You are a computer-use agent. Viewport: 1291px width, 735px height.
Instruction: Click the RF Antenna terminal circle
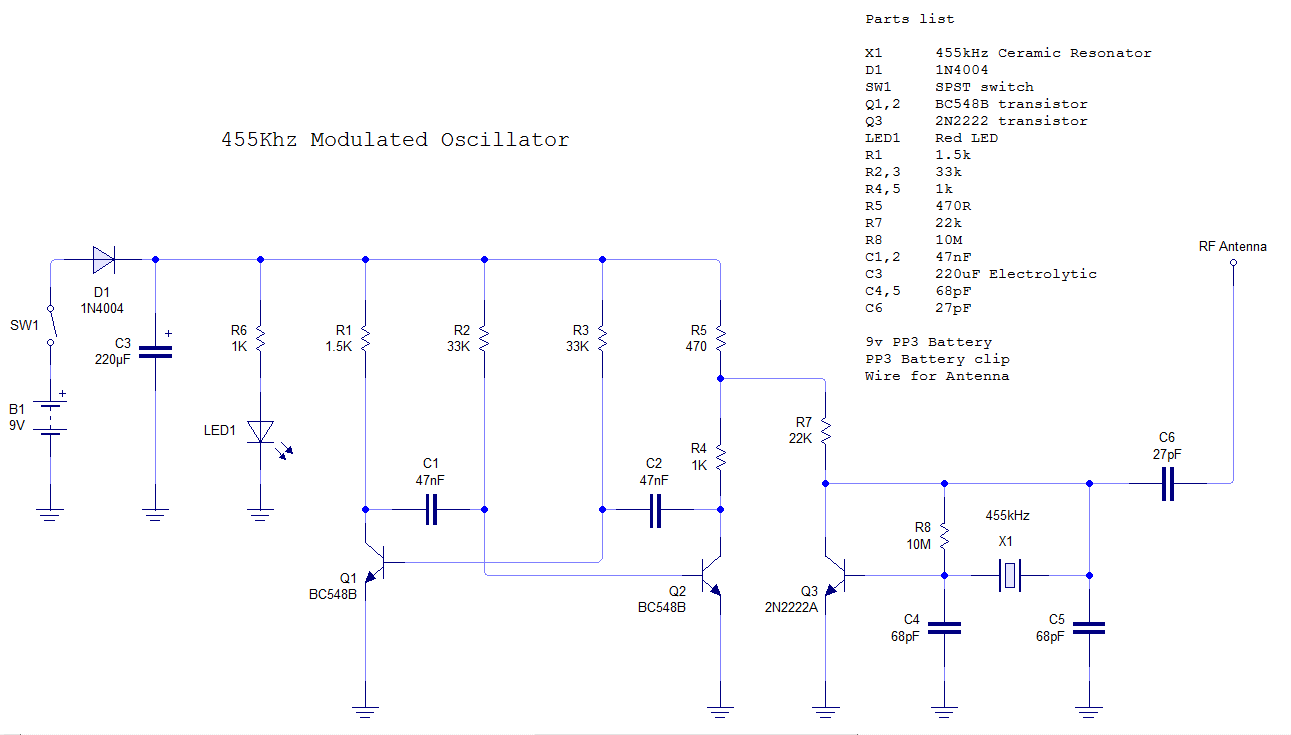(x=1233, y=264)
